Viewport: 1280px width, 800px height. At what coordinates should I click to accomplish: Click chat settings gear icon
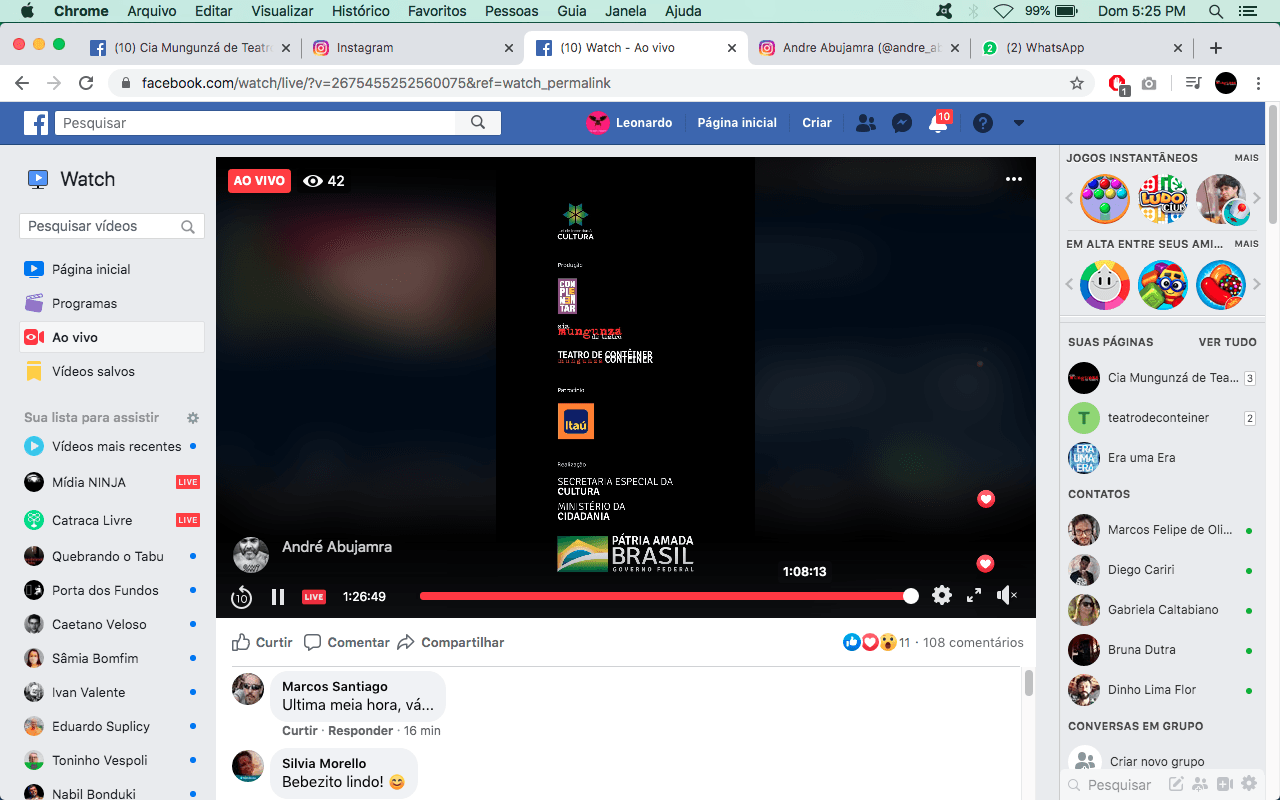tap(1248, 785)
